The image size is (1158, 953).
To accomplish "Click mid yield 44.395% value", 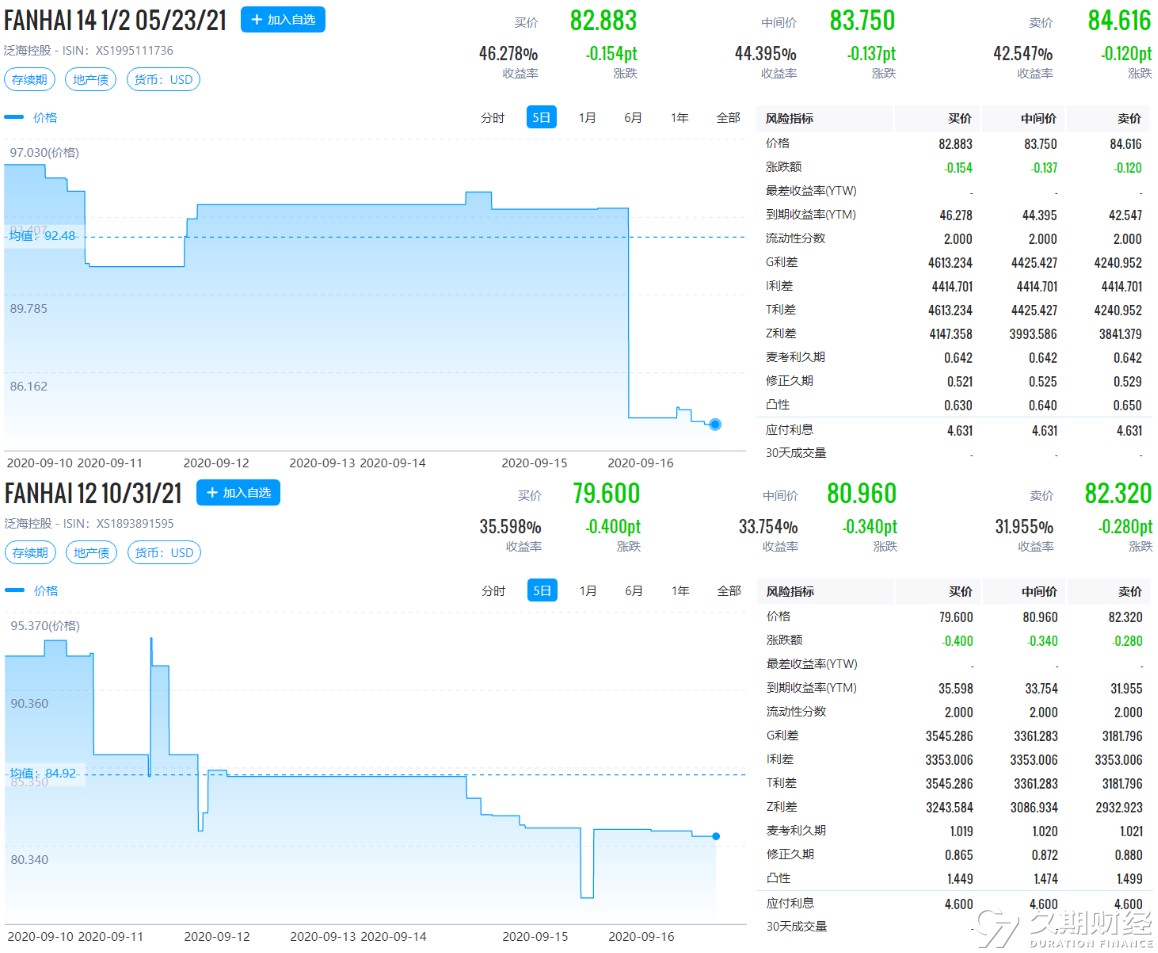I will [765, 53].
